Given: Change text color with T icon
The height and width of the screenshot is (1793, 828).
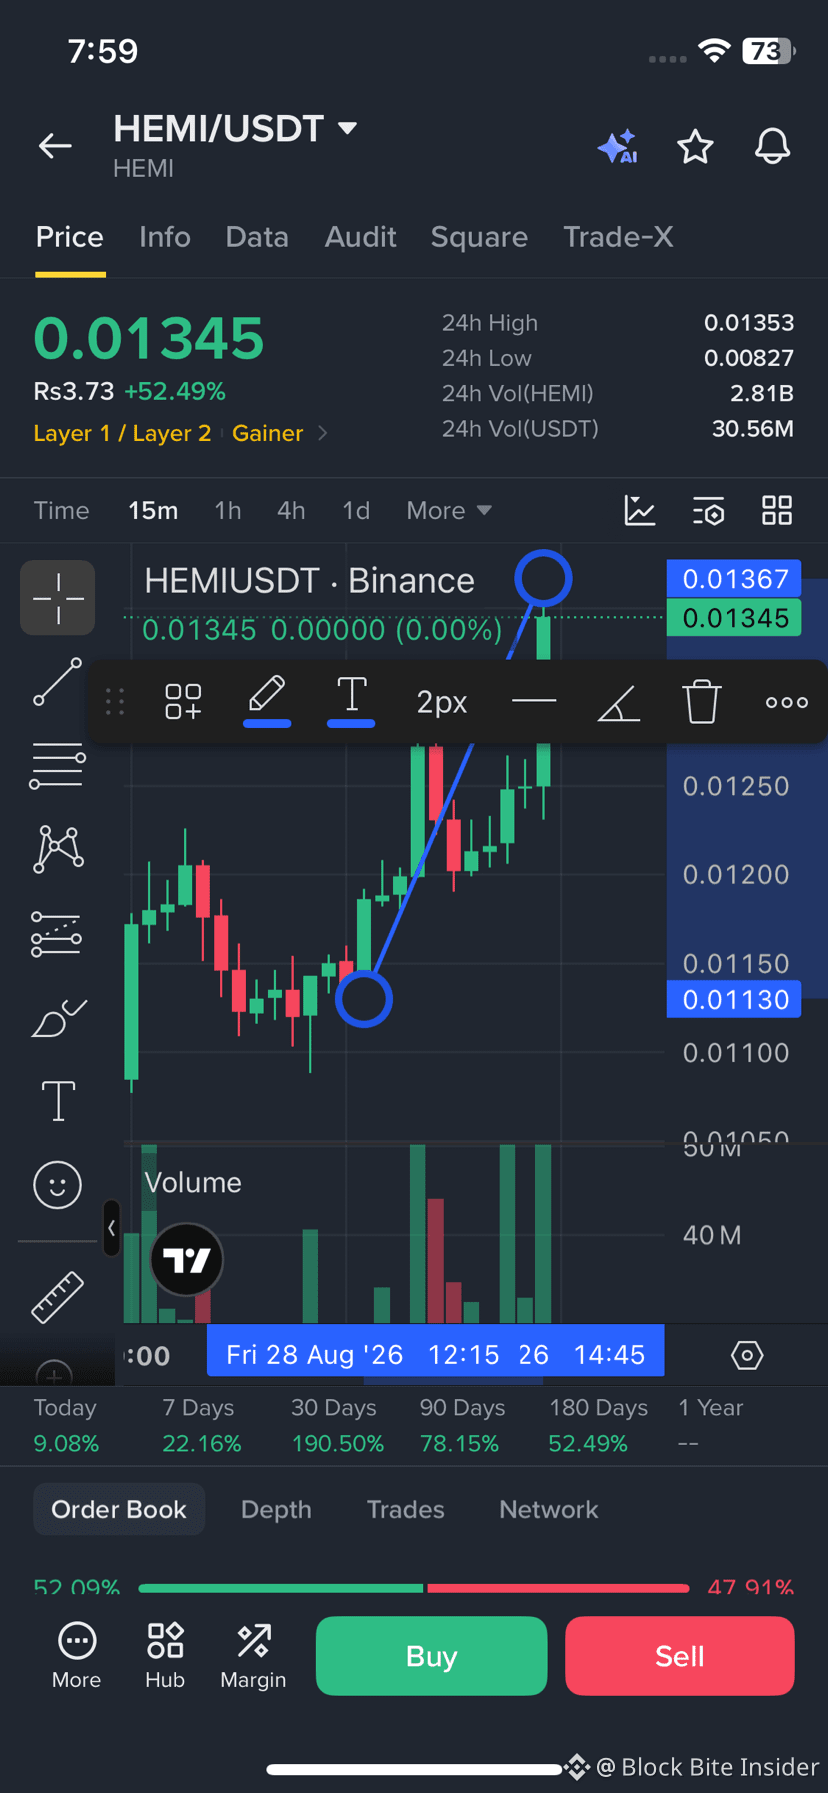Looking at the screenshot, I should coord(351,700).
